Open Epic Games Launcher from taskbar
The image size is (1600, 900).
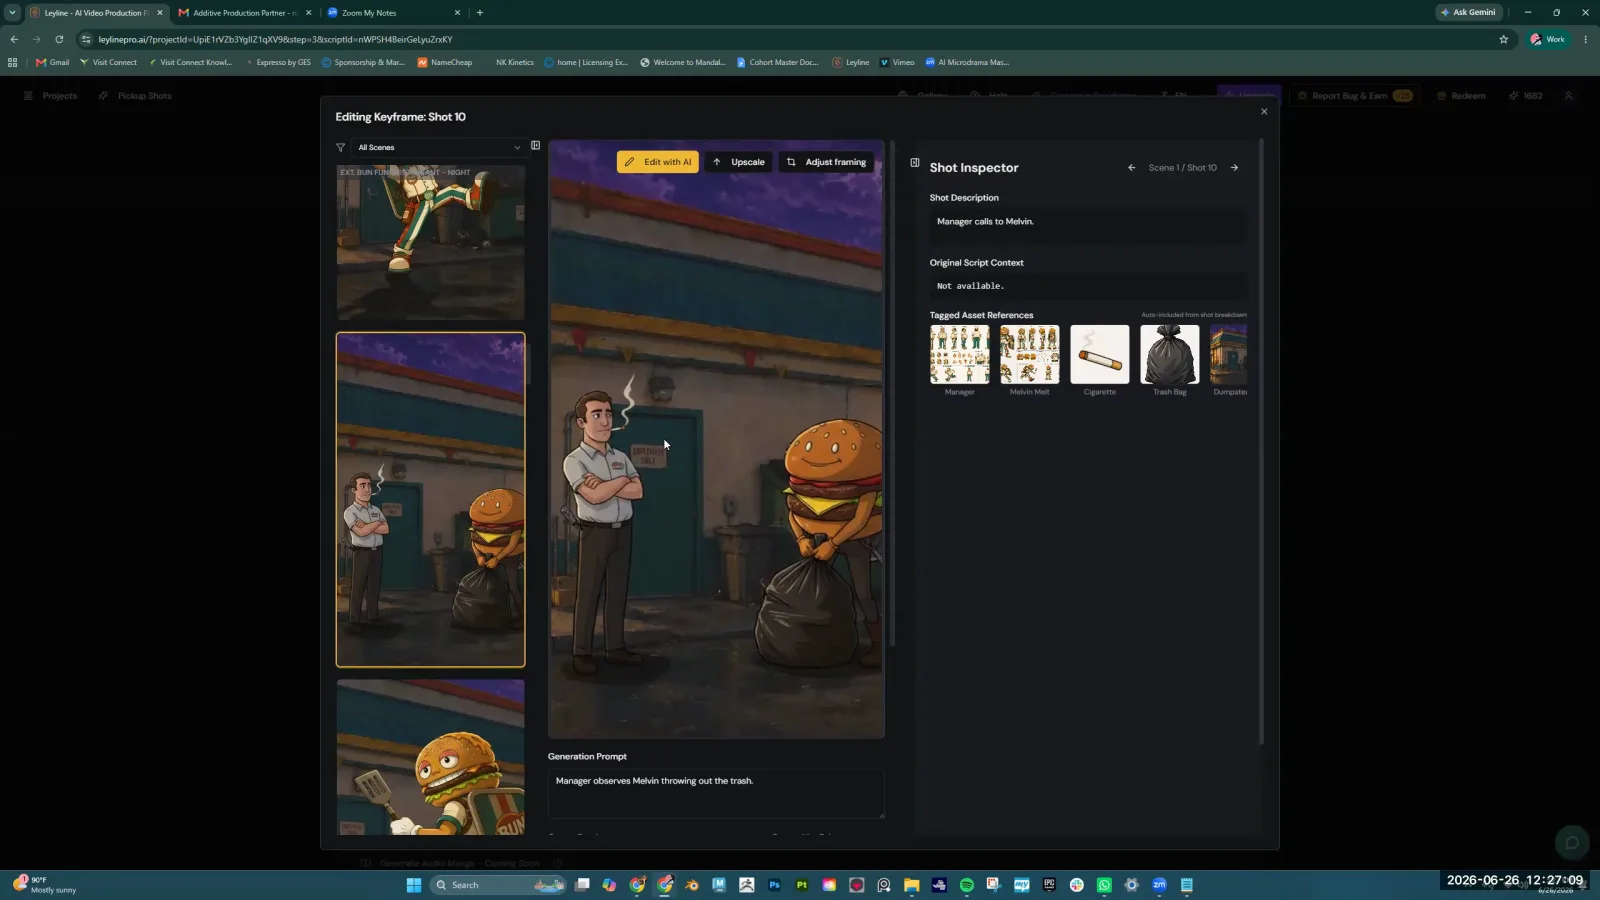(x=1049, y=885)
